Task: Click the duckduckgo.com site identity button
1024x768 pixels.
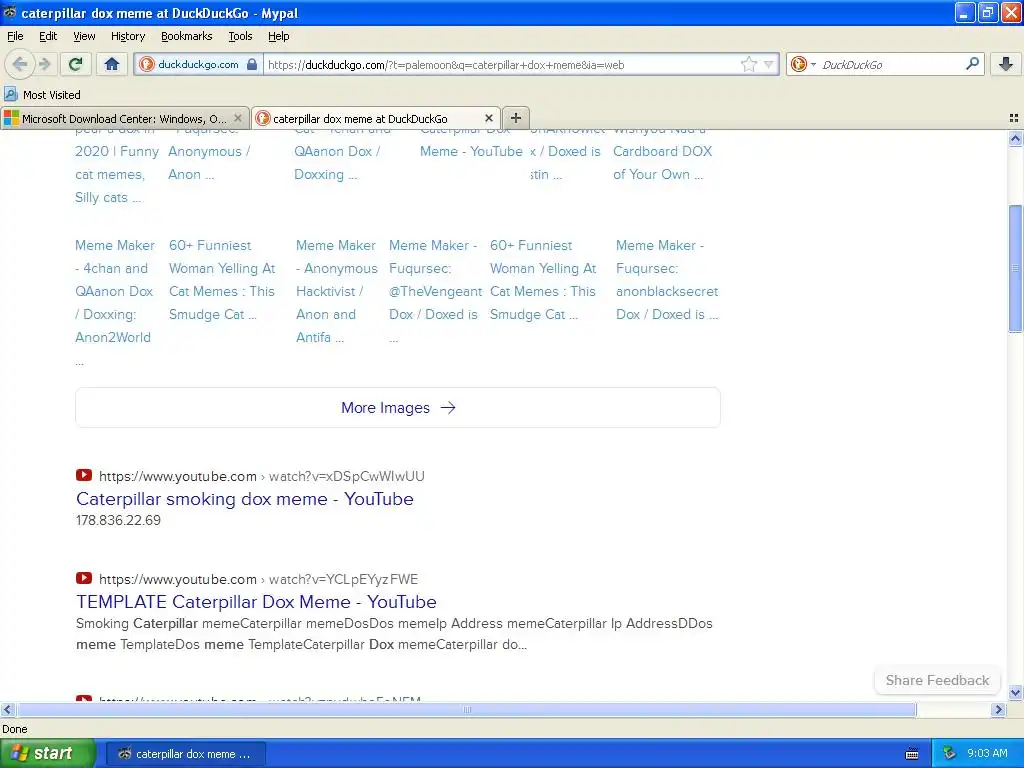Action: 199,64
